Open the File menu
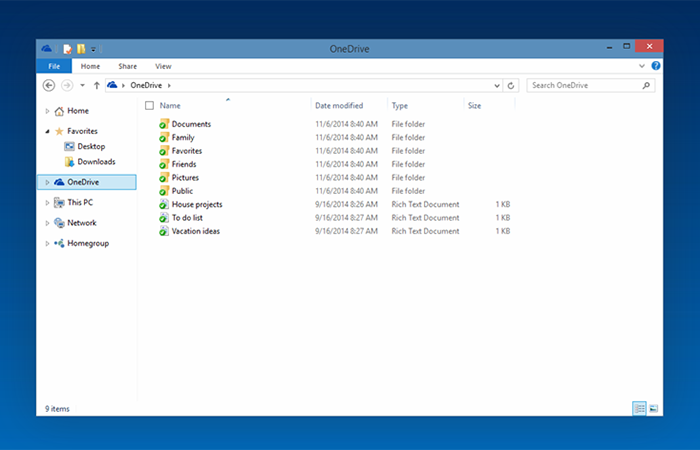Image resolution: width=700 pixels, height=450 pixels. (54, 66)
